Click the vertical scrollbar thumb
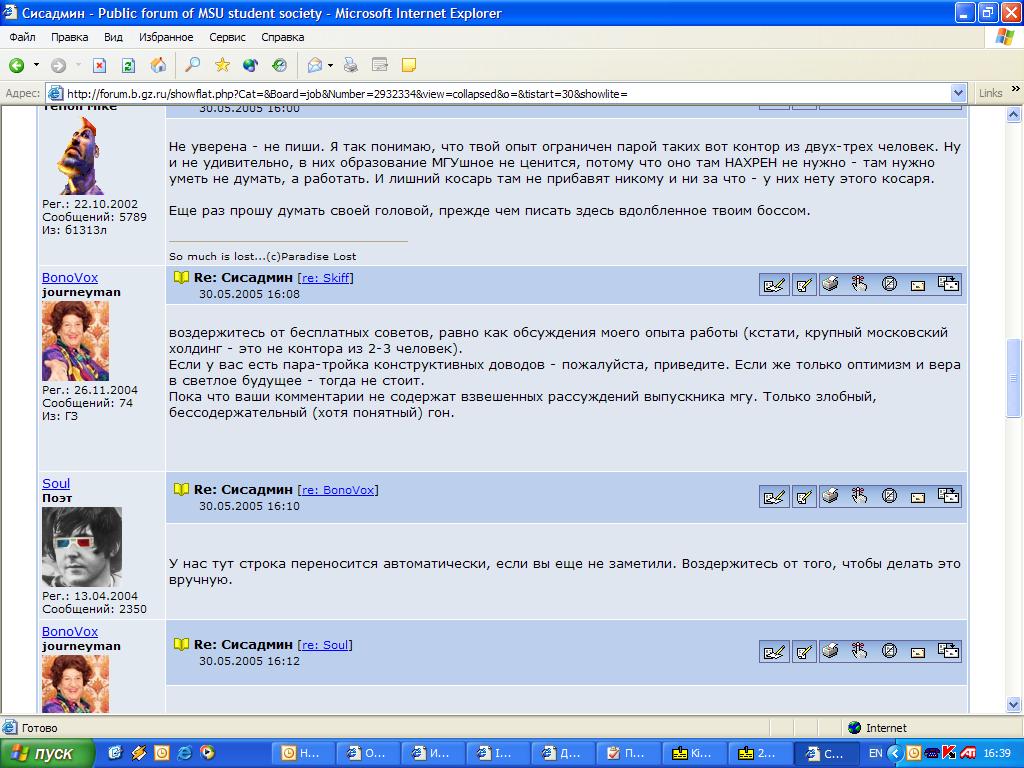This screenshot has height=768, width=1024. point(1014,377)
